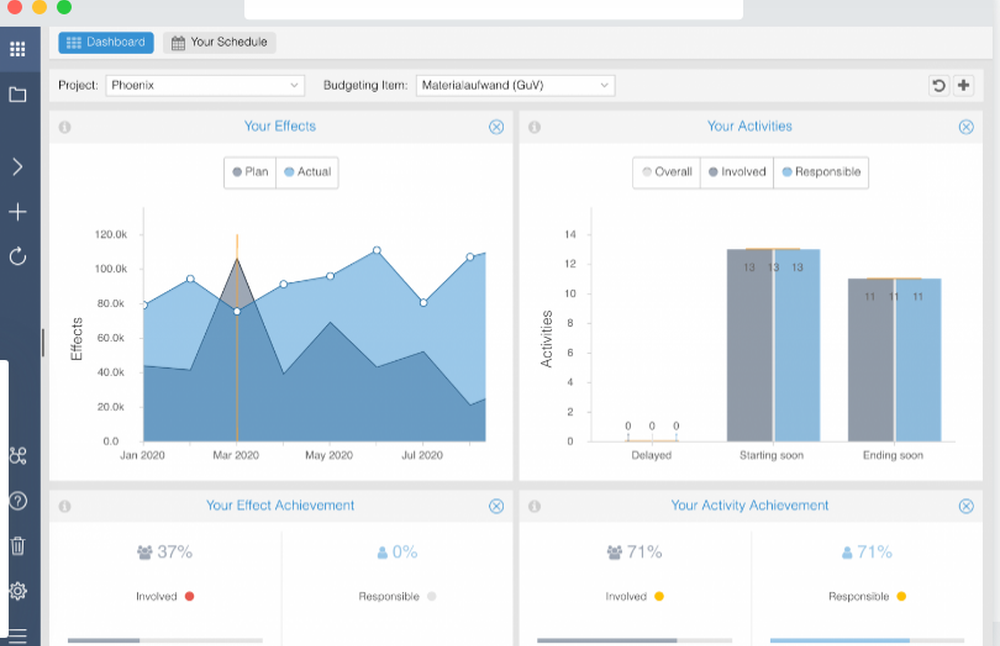
Task: Click the Ending soon grey Involved bar
Action: (871, 360)
